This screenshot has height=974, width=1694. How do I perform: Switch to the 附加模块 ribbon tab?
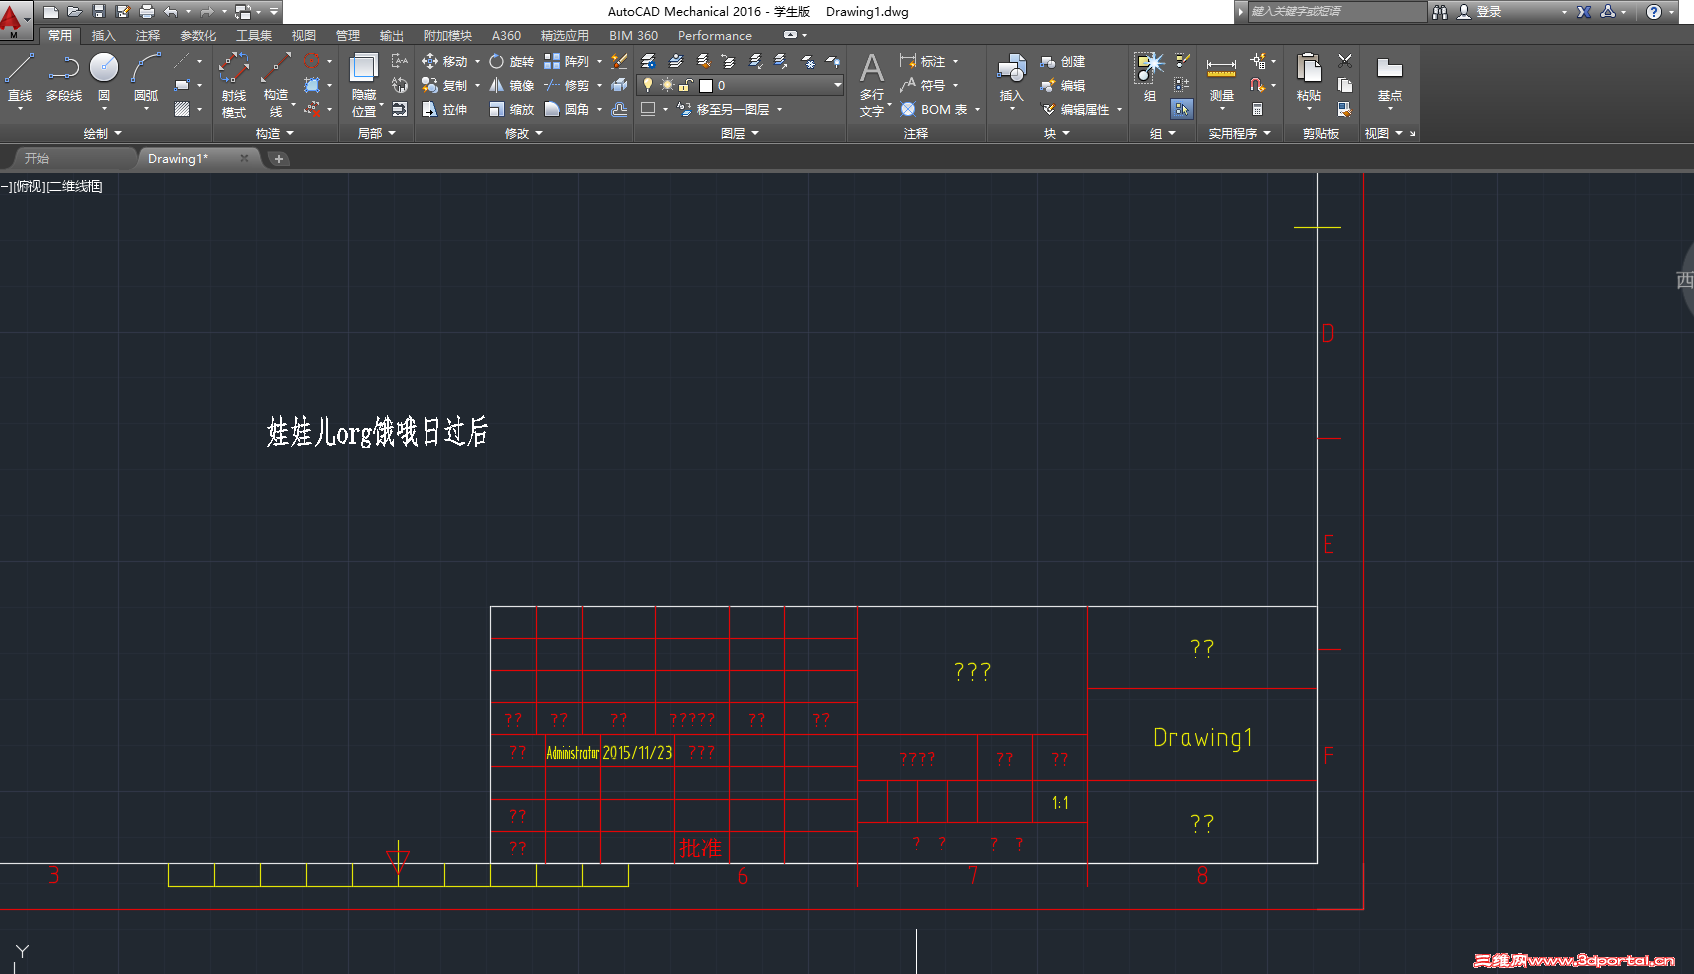click(447, 35)
